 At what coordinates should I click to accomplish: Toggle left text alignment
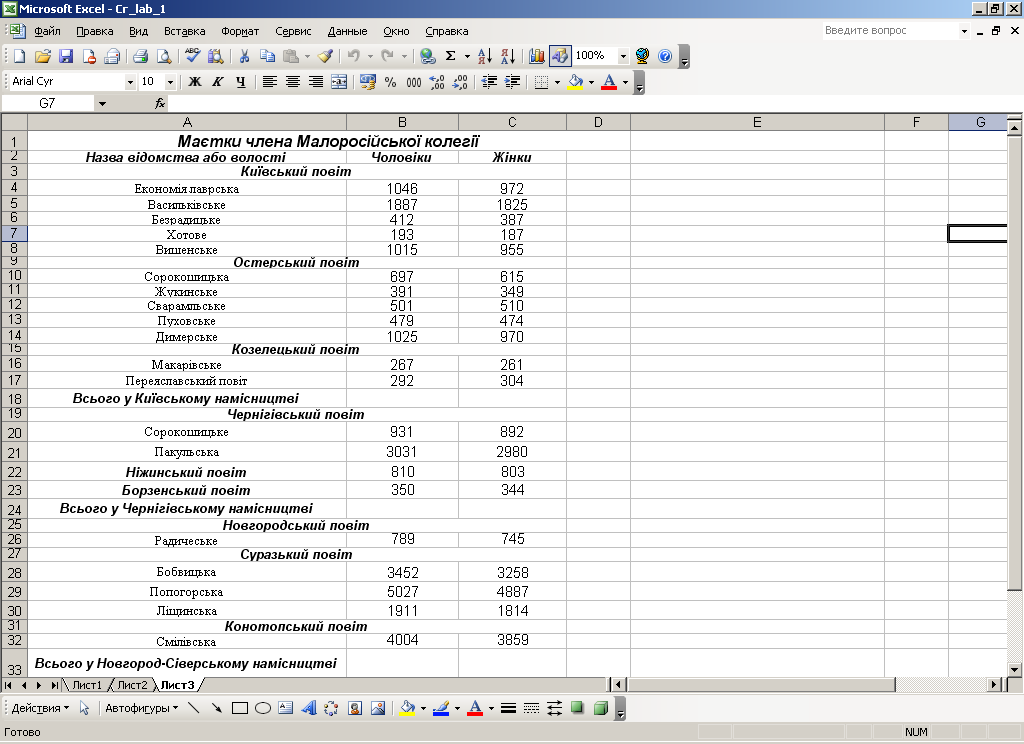pyautogui.click(x=269, y=82)
